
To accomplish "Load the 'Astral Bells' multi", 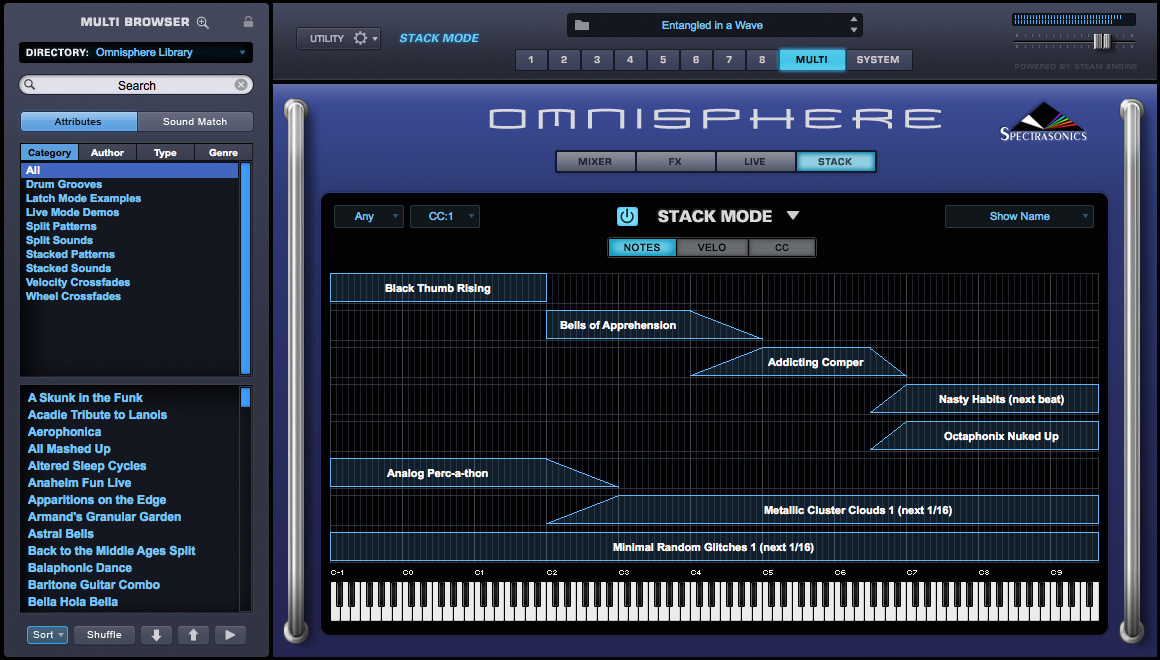I will (x=61, y=534).
